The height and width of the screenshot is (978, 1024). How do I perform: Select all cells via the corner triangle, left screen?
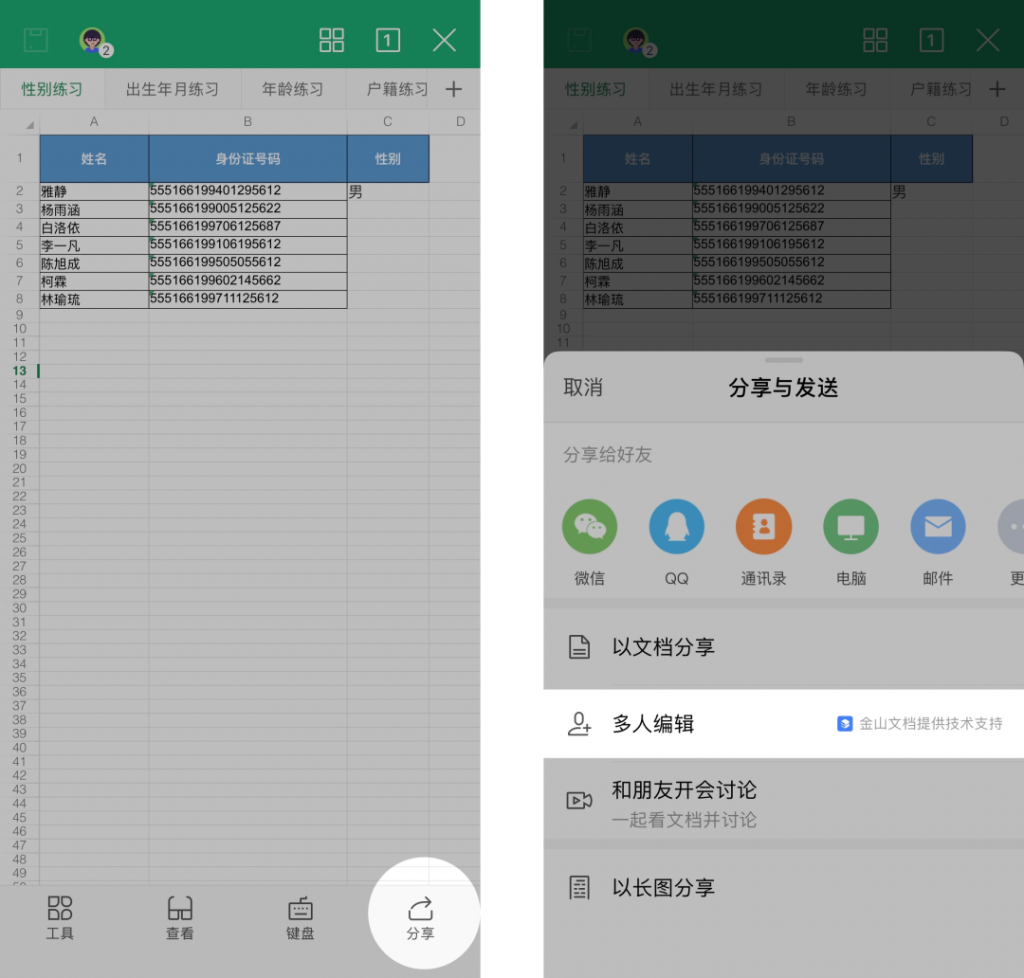(x=29, y=124)
